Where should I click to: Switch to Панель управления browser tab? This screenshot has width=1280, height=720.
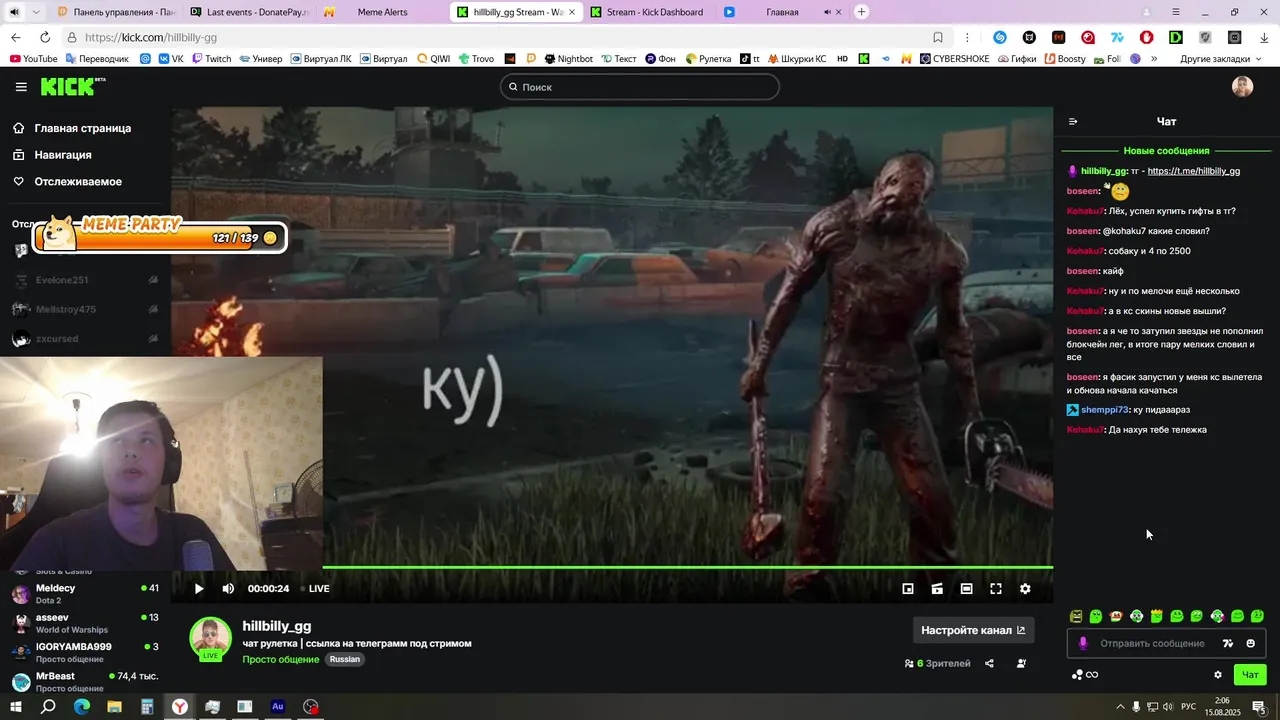point(115,12)
